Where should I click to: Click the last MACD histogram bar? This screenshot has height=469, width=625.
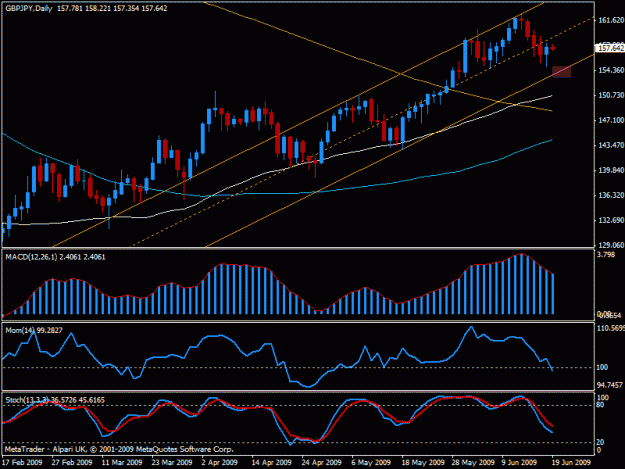click(553, 294)
